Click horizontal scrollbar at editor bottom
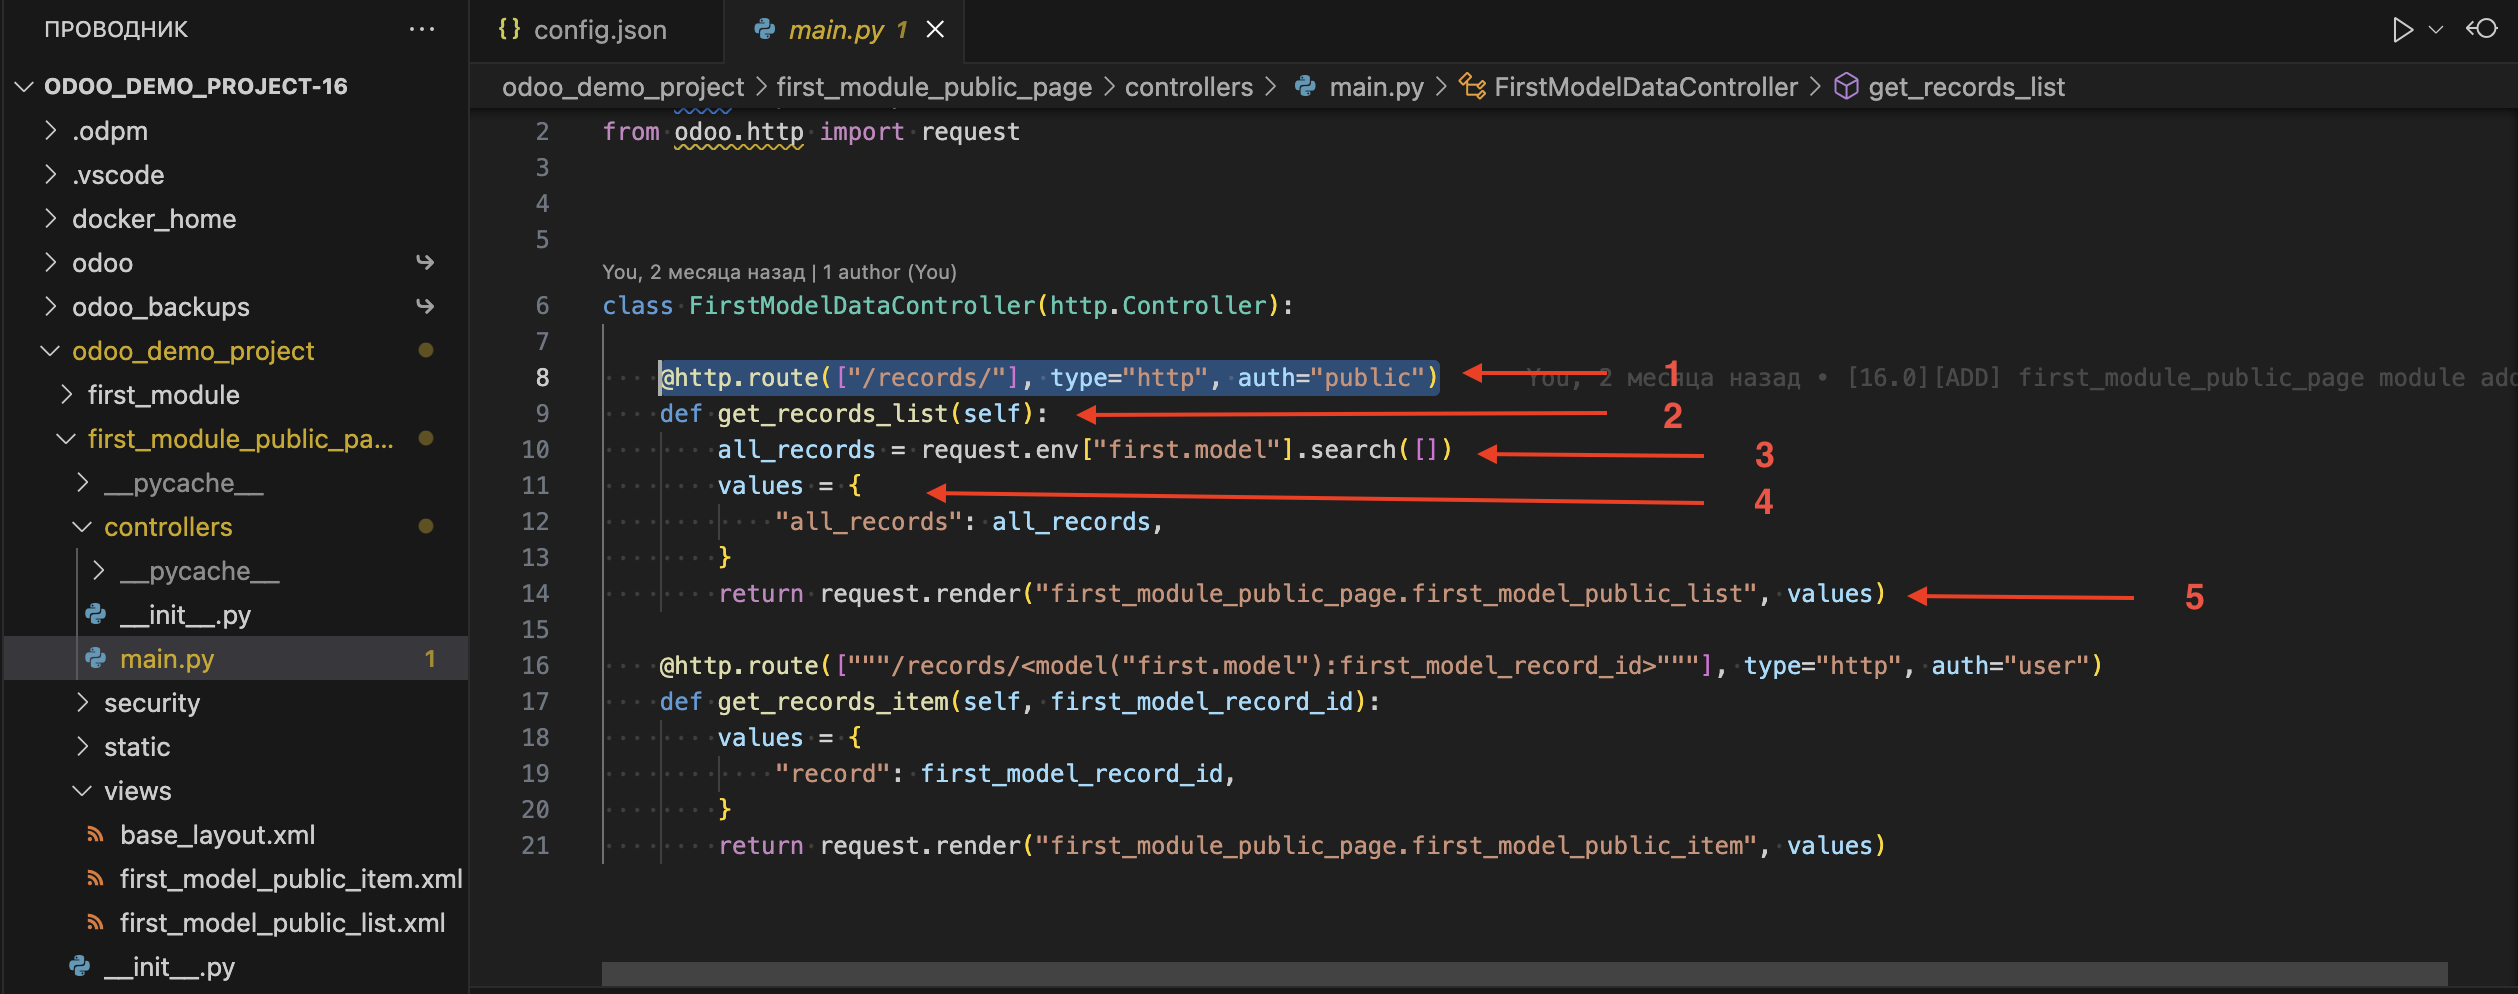Viewport: 2518px width, 994px height. pos(1523,973)
